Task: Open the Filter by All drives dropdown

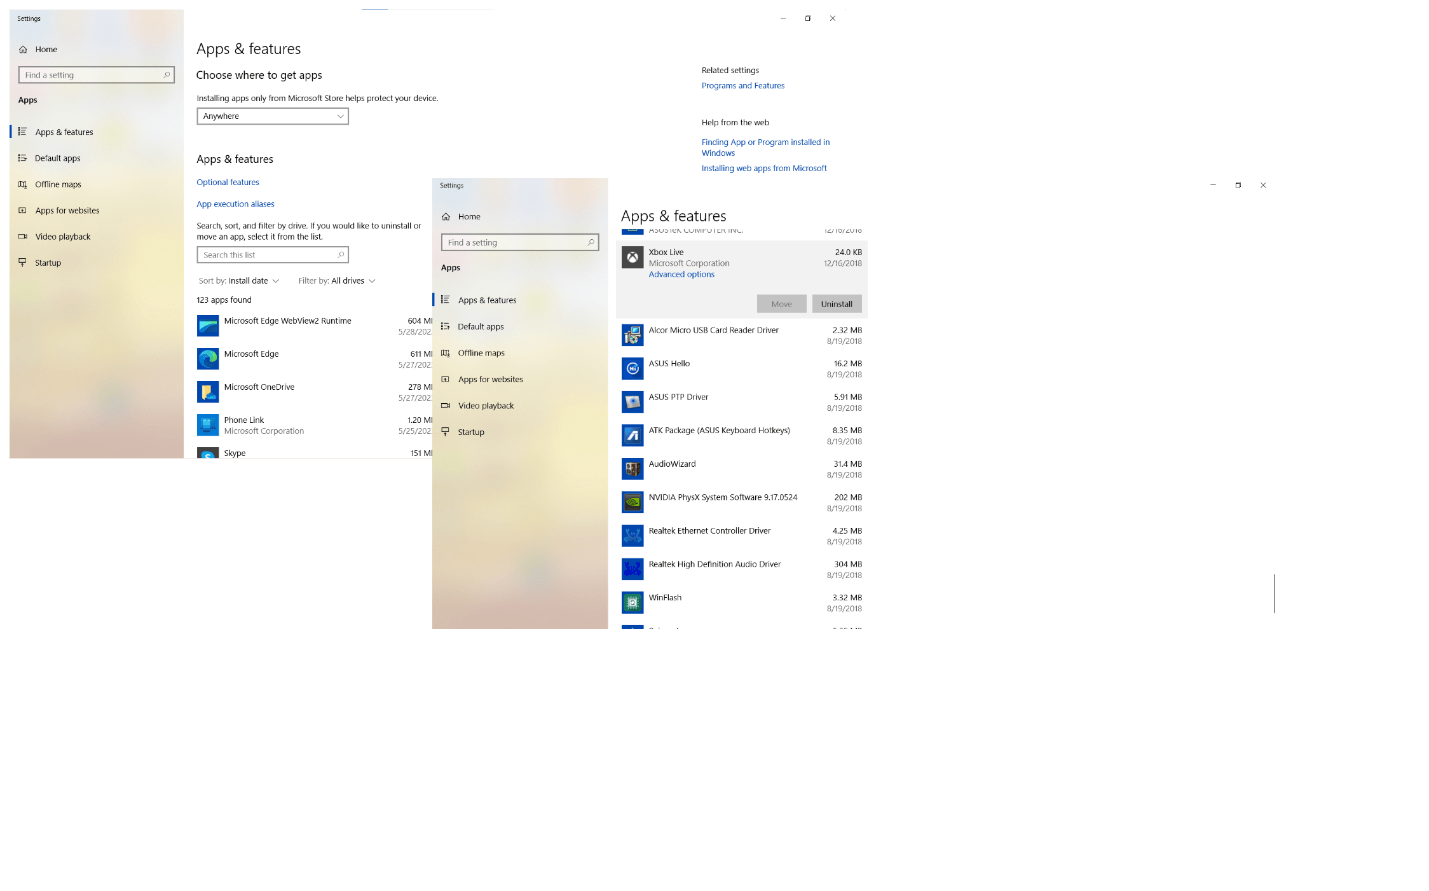Action: point(336,281)
